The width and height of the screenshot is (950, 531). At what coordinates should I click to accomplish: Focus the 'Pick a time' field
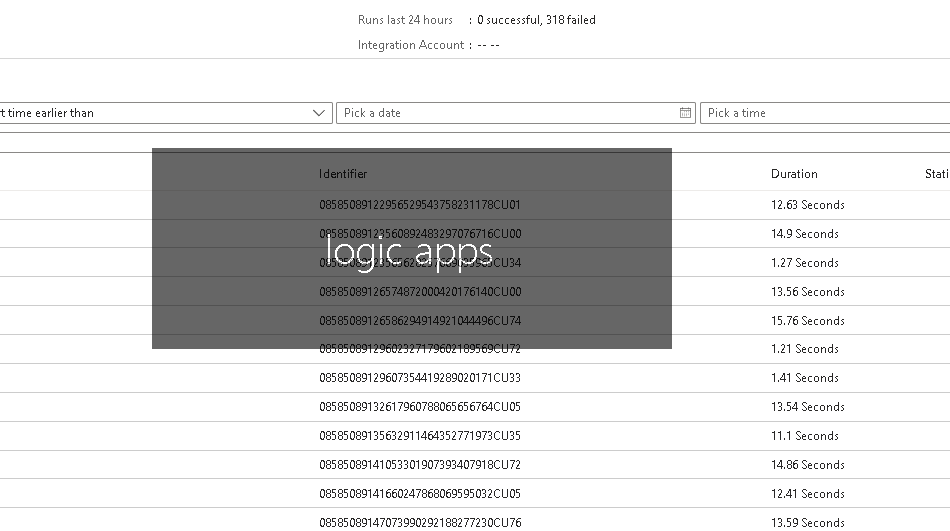click(x=825, y=113)
